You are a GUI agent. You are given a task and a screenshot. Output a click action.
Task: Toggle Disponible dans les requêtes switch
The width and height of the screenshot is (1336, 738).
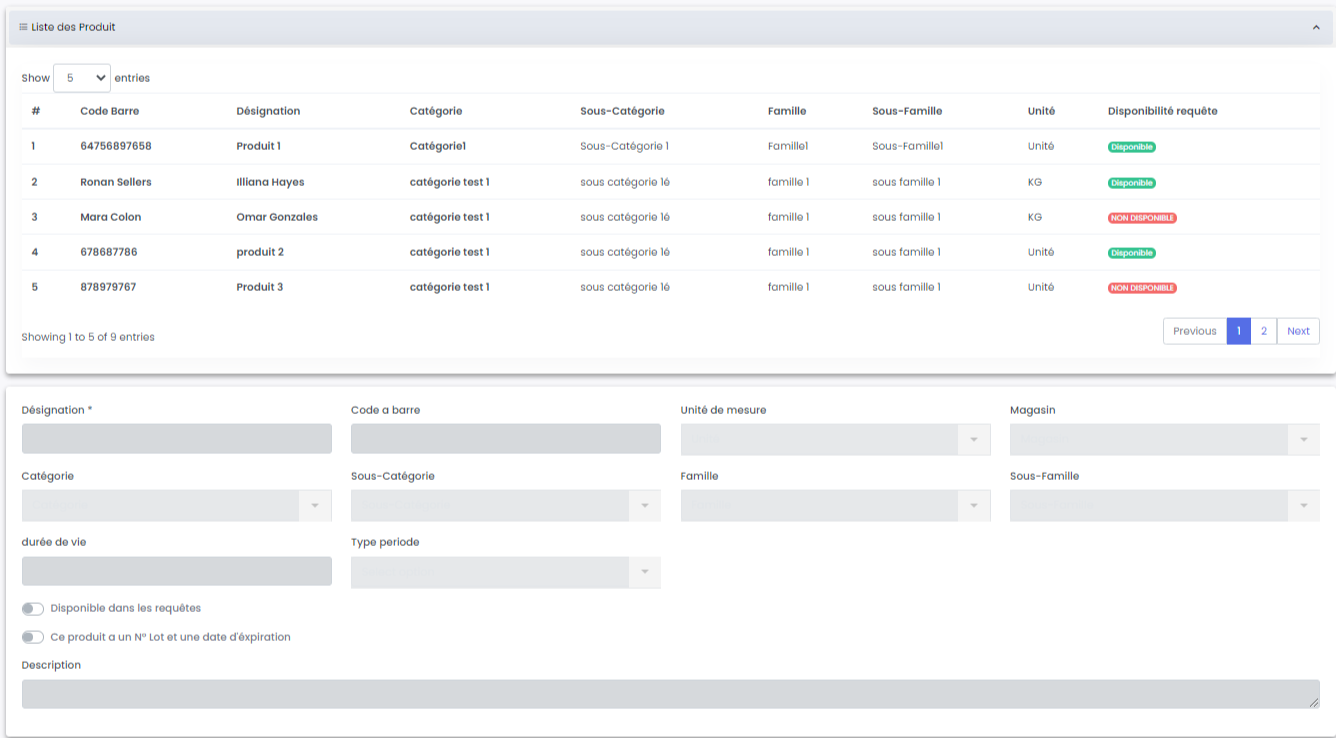(x=33, y=609)
